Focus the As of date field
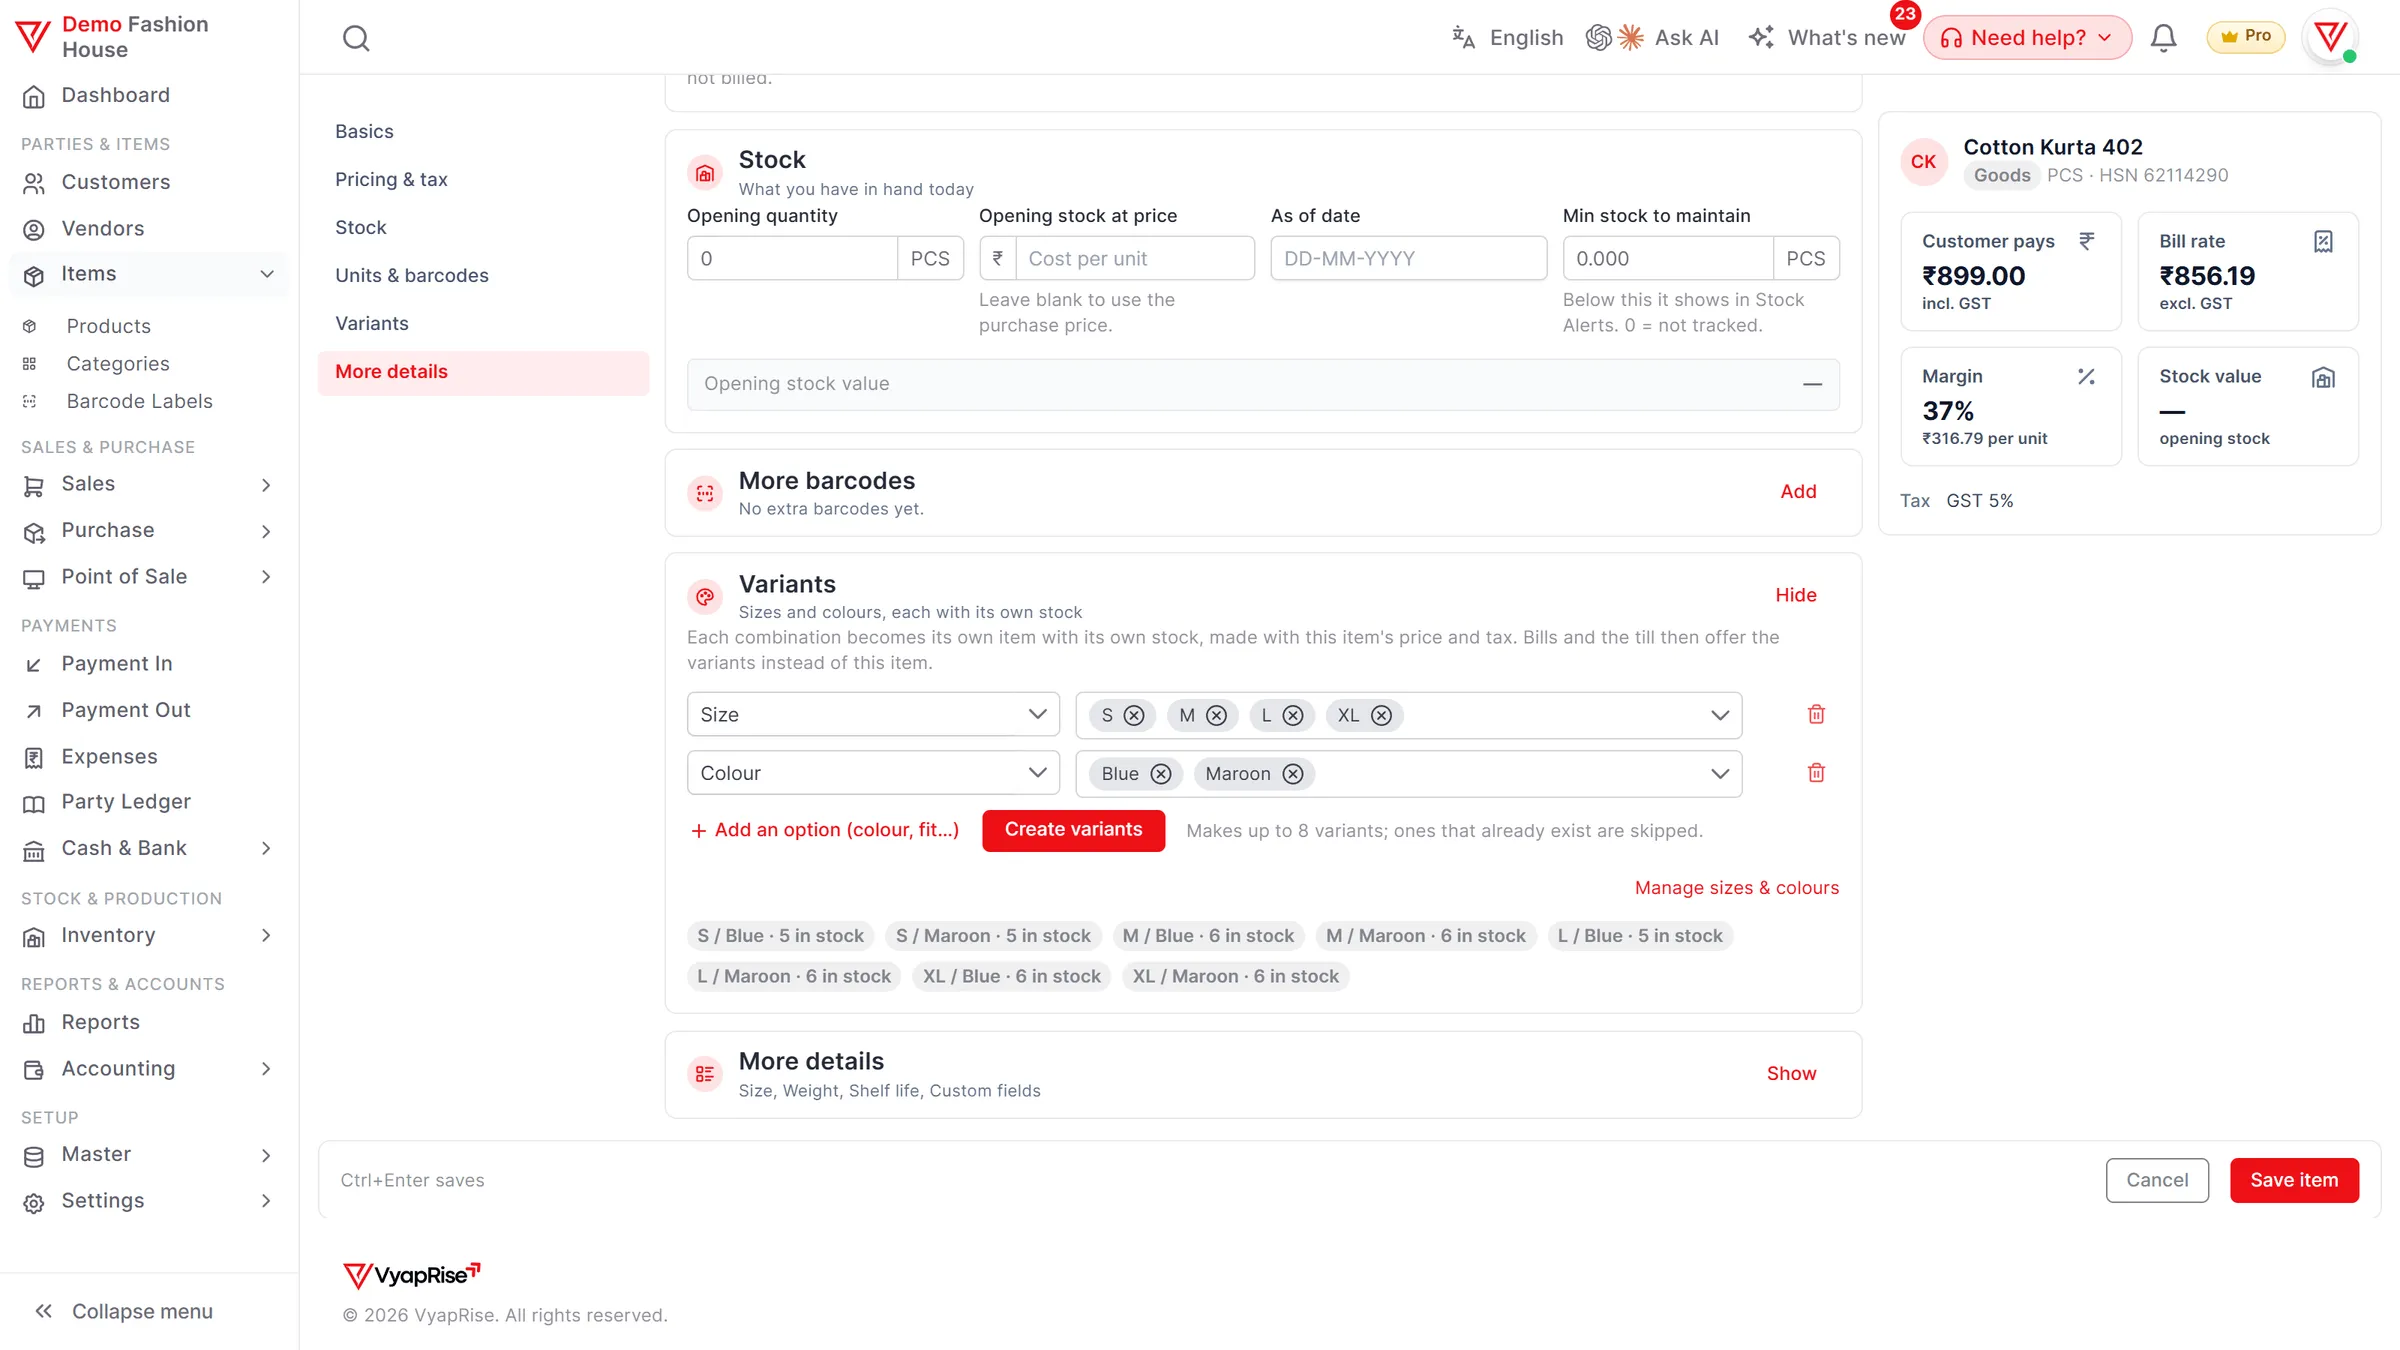The image size is (2400, 1350). point(1408,258)
